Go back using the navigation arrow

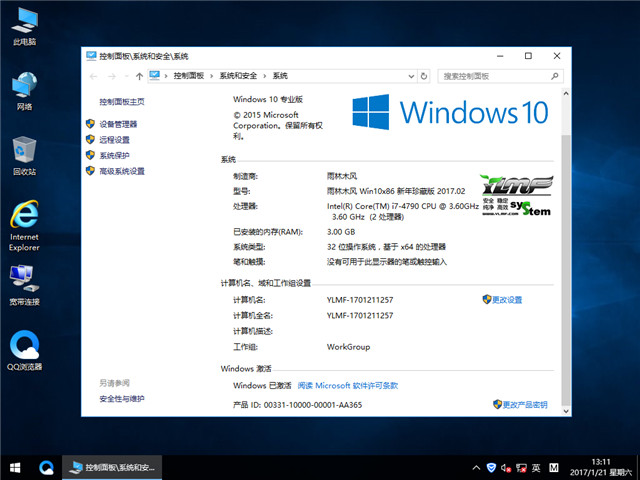[93, 76]
